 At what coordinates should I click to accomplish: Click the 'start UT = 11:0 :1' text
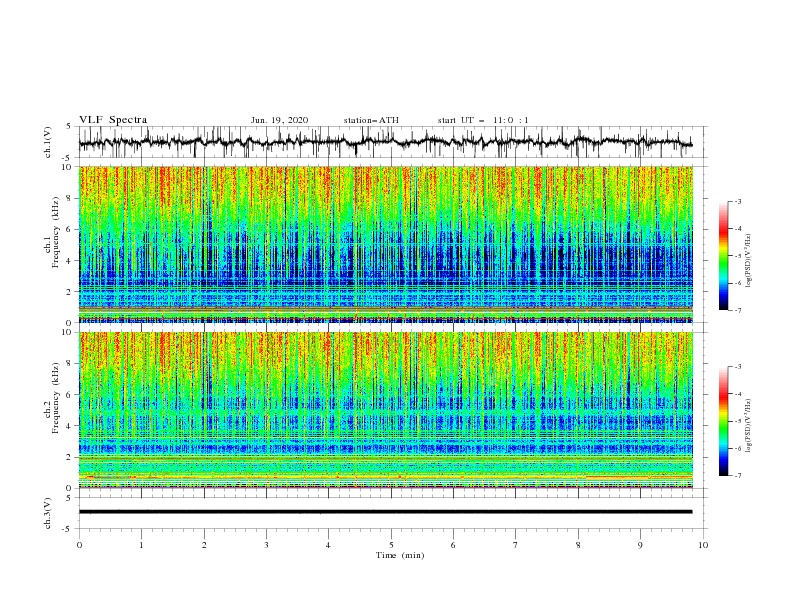point(483,120)
